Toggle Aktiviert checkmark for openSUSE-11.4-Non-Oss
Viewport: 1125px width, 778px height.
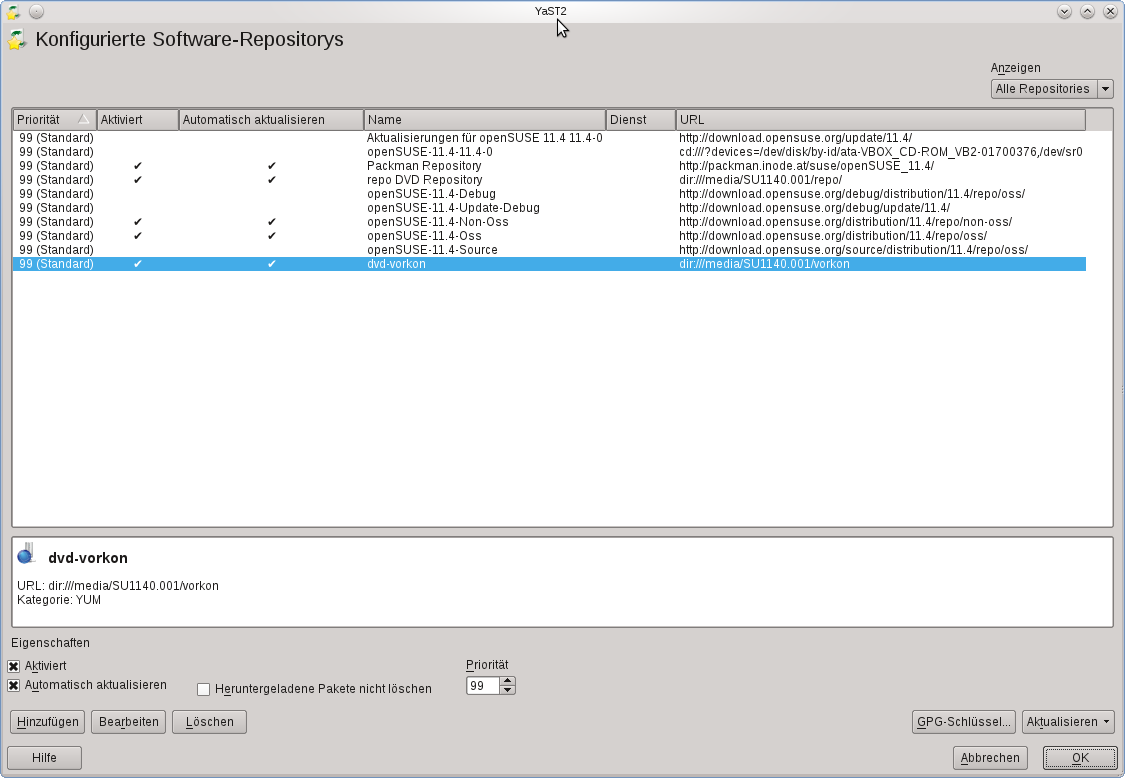pyautogui.click(x=138, y=222)
